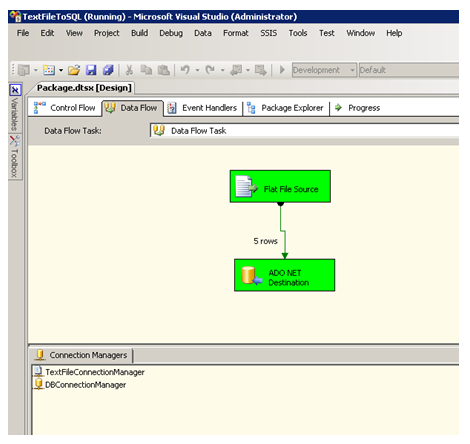Click the New Project toolbar icon
The height and width of the screenshot is (444, 470).
[x=24, y=70]
